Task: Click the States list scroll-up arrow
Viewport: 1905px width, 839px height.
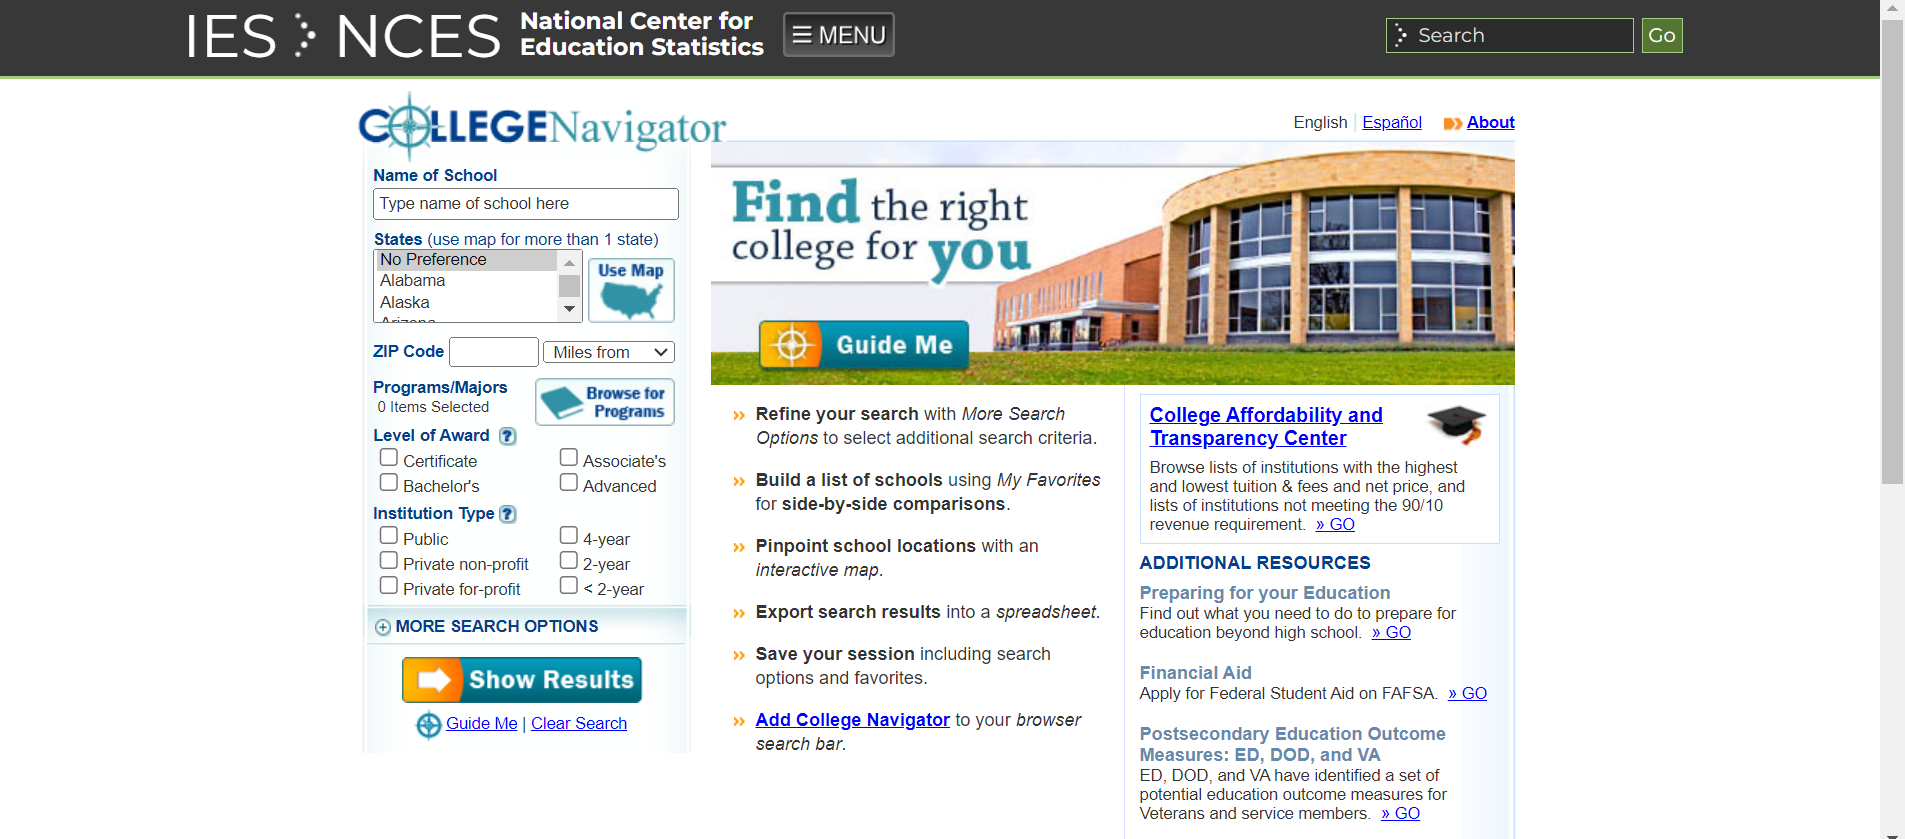Action: coord(569,262)
